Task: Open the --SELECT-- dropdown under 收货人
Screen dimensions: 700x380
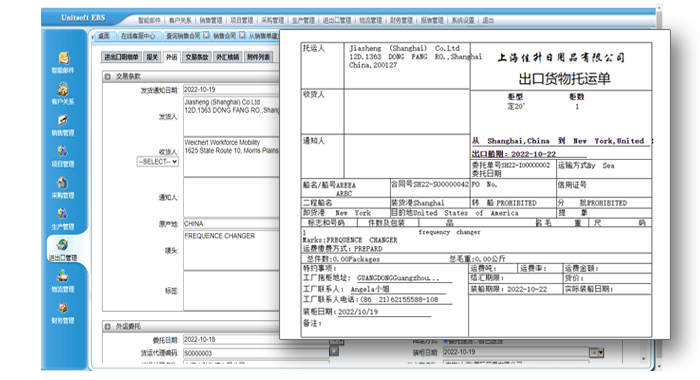Action: pos(158,162)
